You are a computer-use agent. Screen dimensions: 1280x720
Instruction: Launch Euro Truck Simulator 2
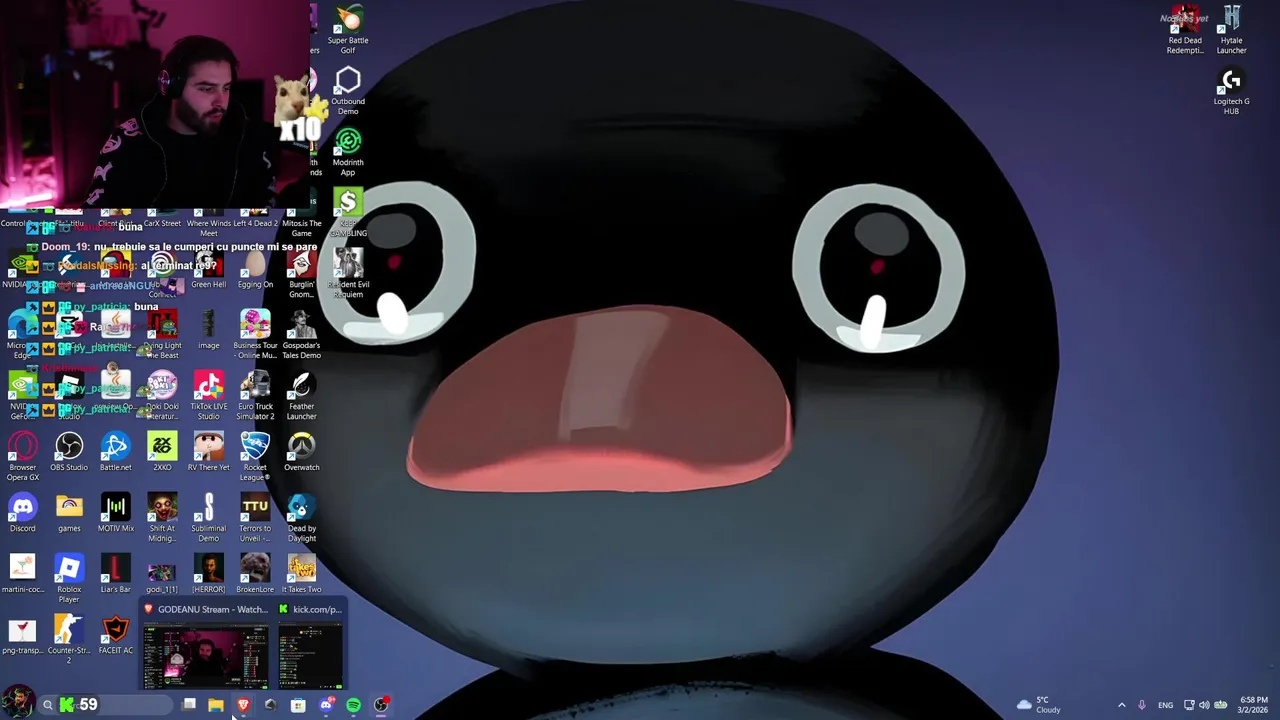(255, 397)
